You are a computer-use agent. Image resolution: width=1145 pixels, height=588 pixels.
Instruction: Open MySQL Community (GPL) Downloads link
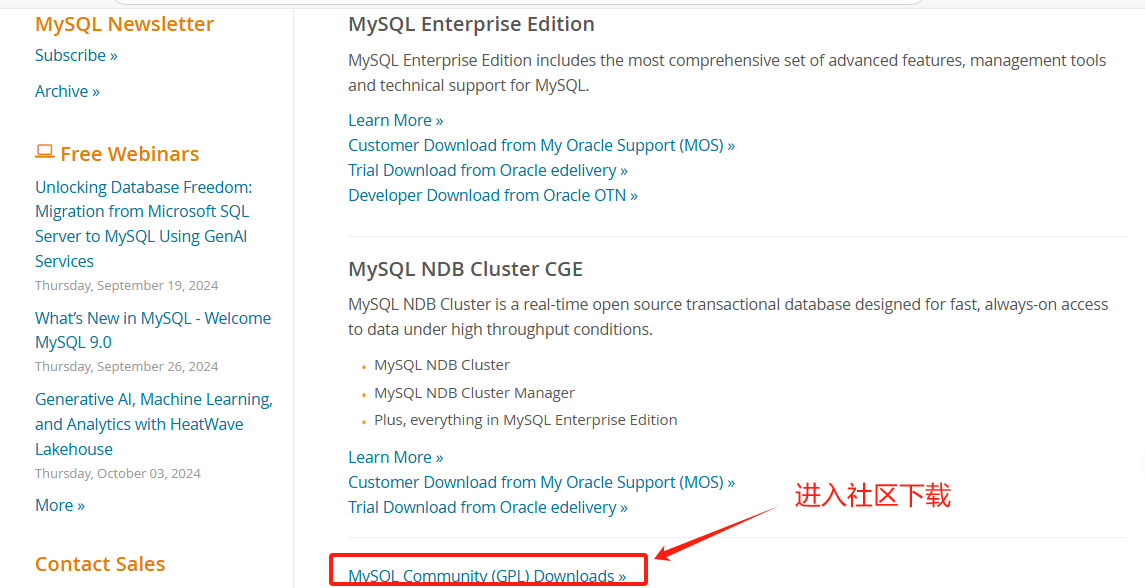[487, 576]
